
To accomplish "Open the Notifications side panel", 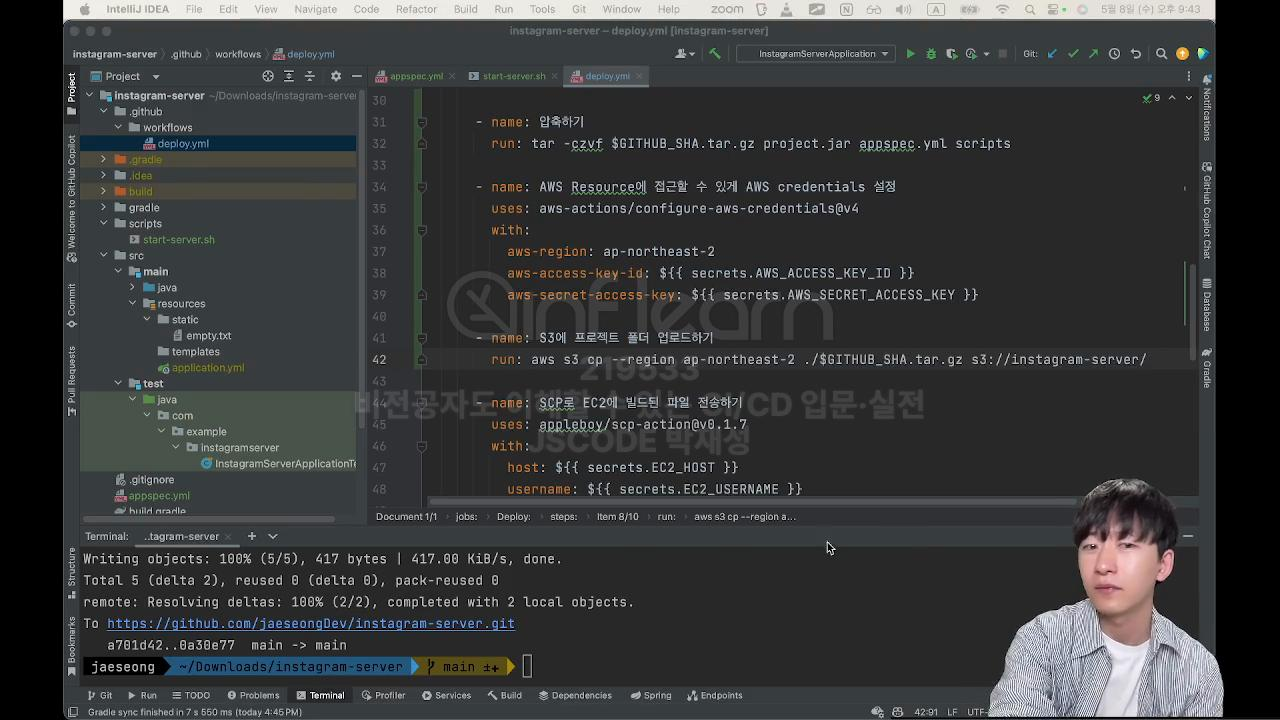I will click(x=1207, y=107).
